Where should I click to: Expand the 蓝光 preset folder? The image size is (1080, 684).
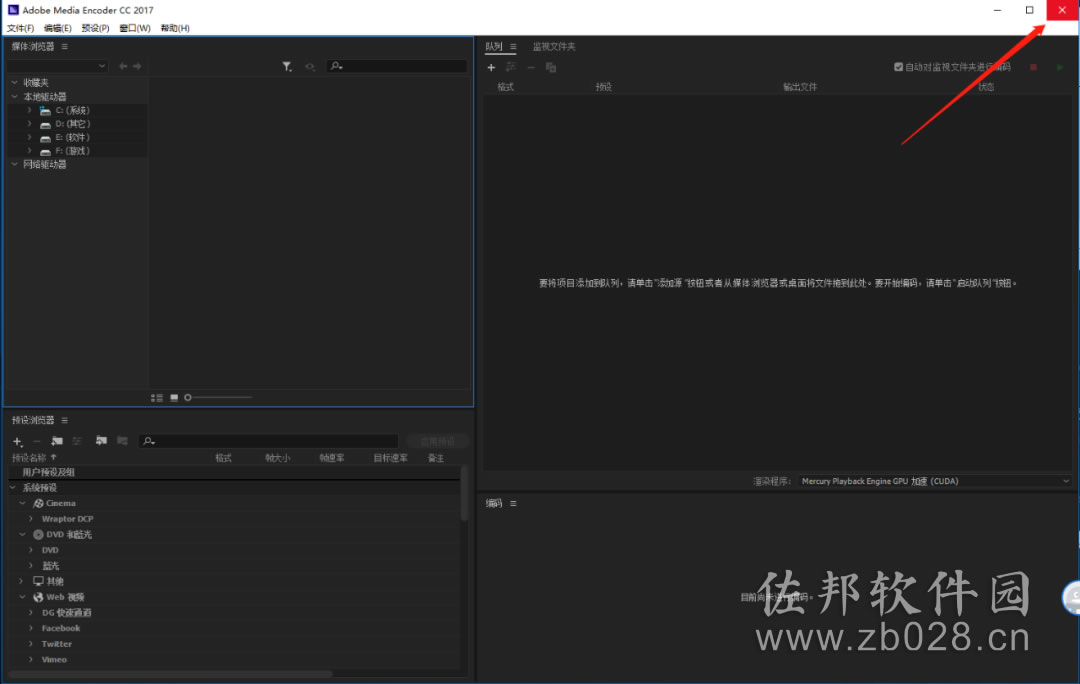31,566
